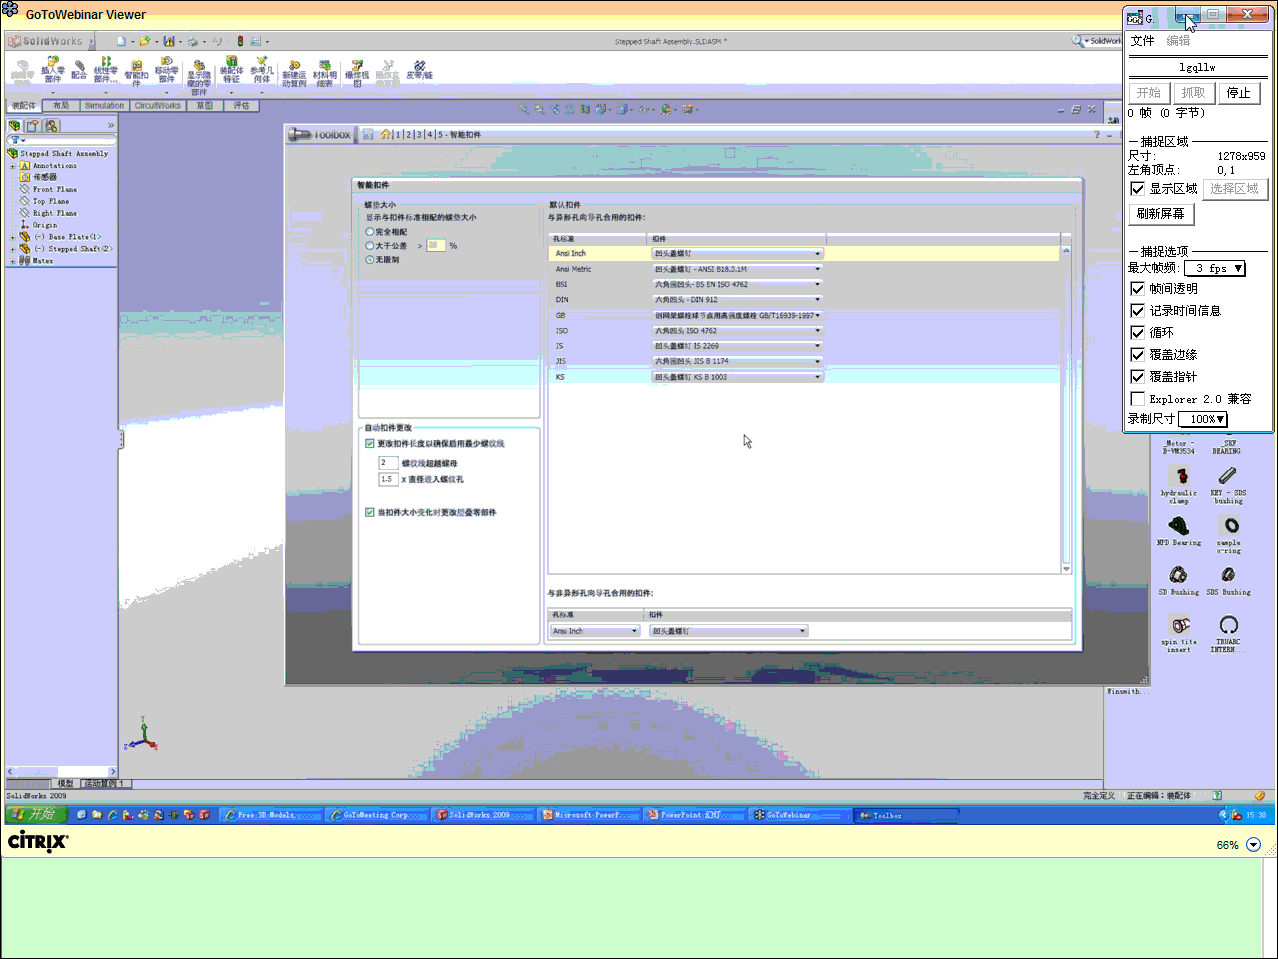Select the NFD Bearing part icon
Image resolution: width=1278 pixels, height=959 pixels.
pos(1179,525)
